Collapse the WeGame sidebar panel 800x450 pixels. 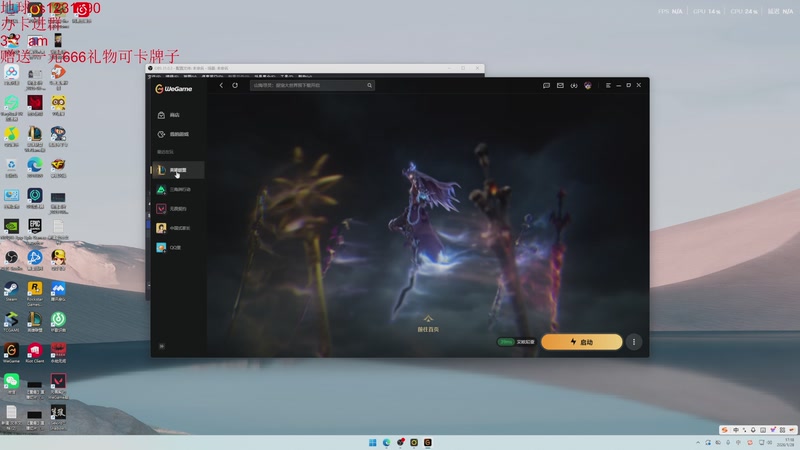click(162, 346)
